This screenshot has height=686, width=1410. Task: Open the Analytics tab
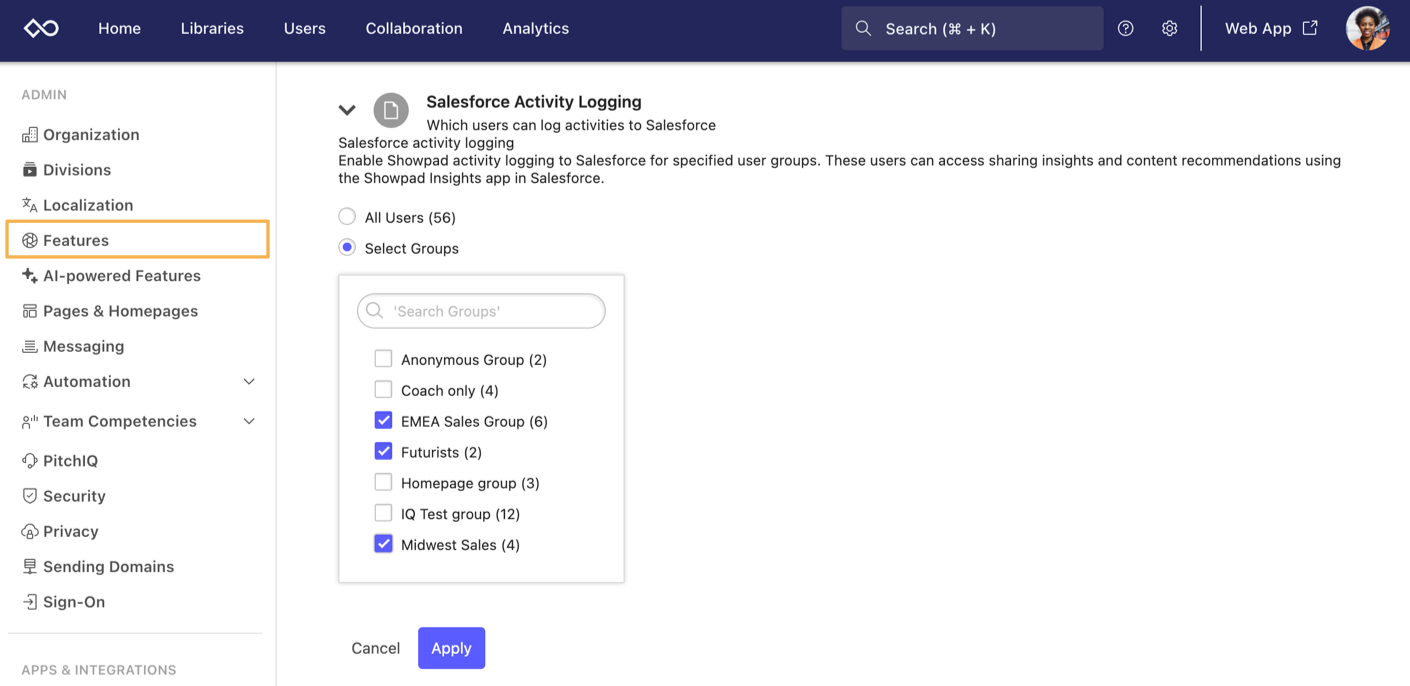pyautogui.click(x=535, y=28)
